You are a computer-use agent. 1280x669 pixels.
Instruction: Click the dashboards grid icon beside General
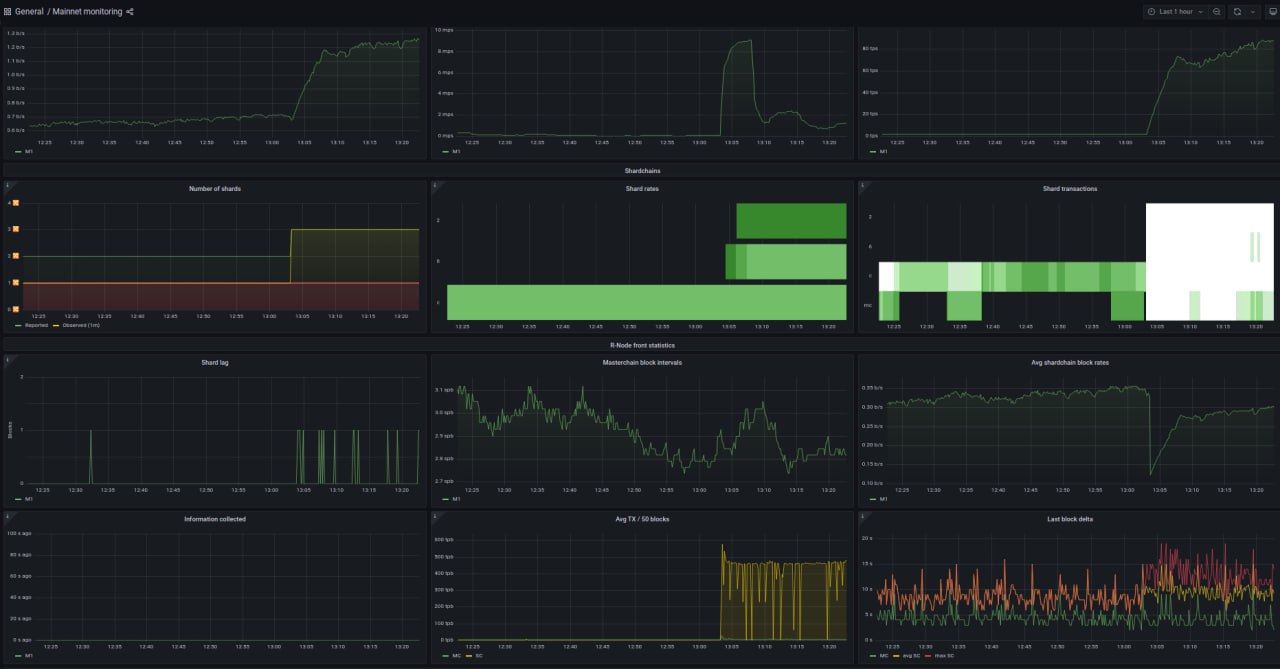(8, 12)
